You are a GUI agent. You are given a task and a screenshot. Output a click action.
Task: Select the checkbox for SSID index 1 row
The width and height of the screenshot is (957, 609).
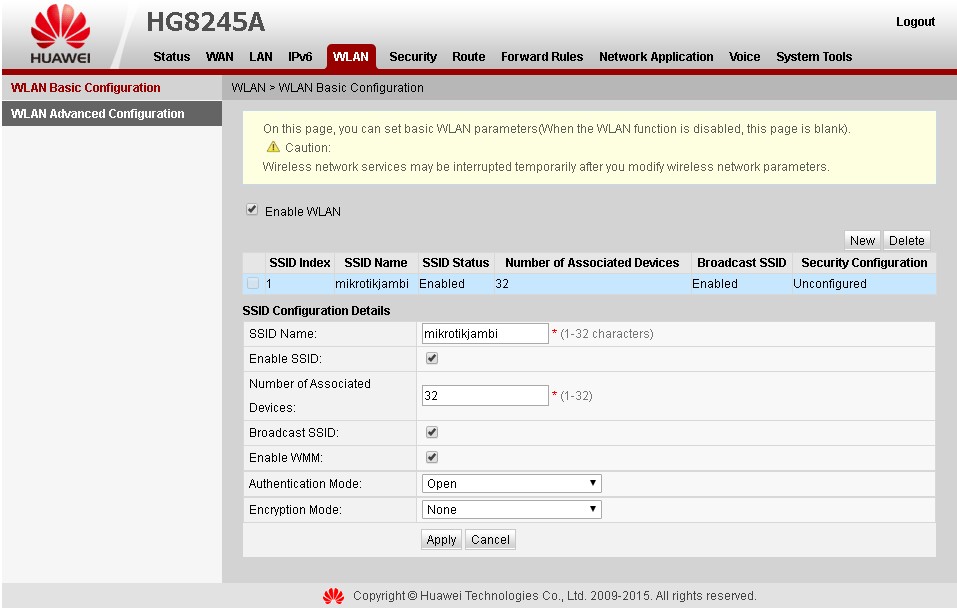tap(253, 283)
